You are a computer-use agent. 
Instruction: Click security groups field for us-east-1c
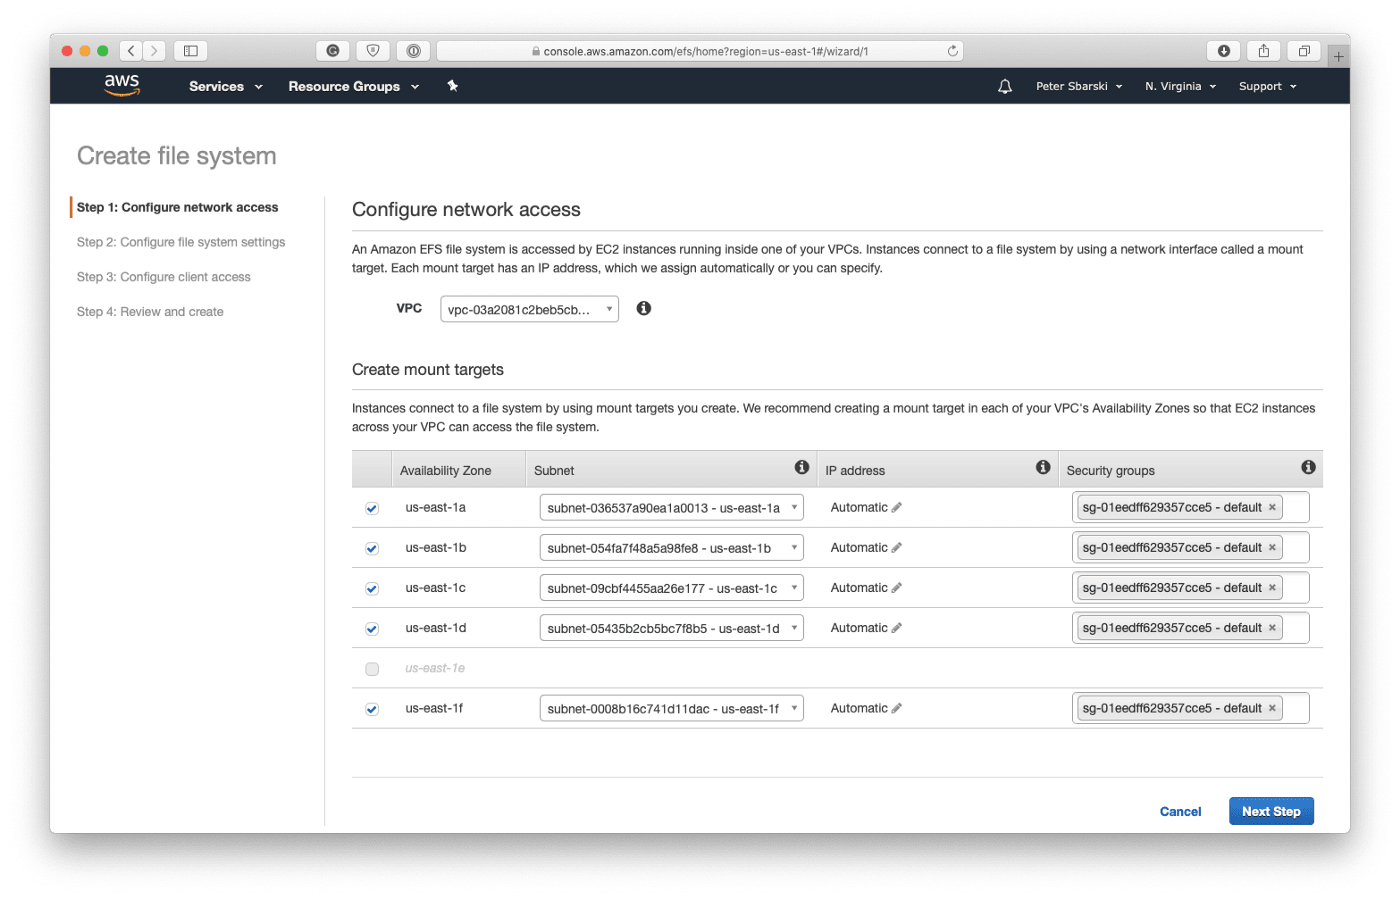click(x=1191, y=587)
